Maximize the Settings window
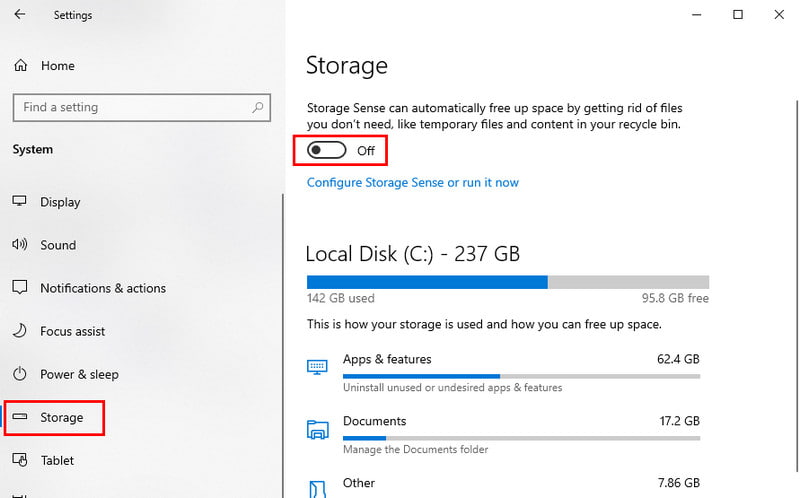The image size is (800, 498). point(738,15)
